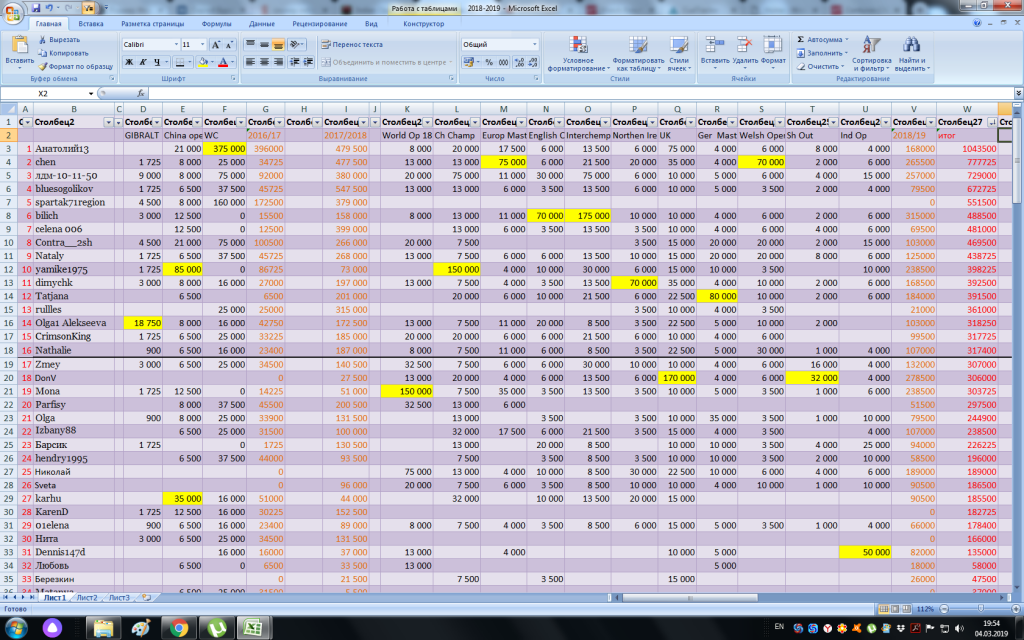Toggle Wrap Text (Перенос текста)

pyautogui.click(x=351, y=44)
